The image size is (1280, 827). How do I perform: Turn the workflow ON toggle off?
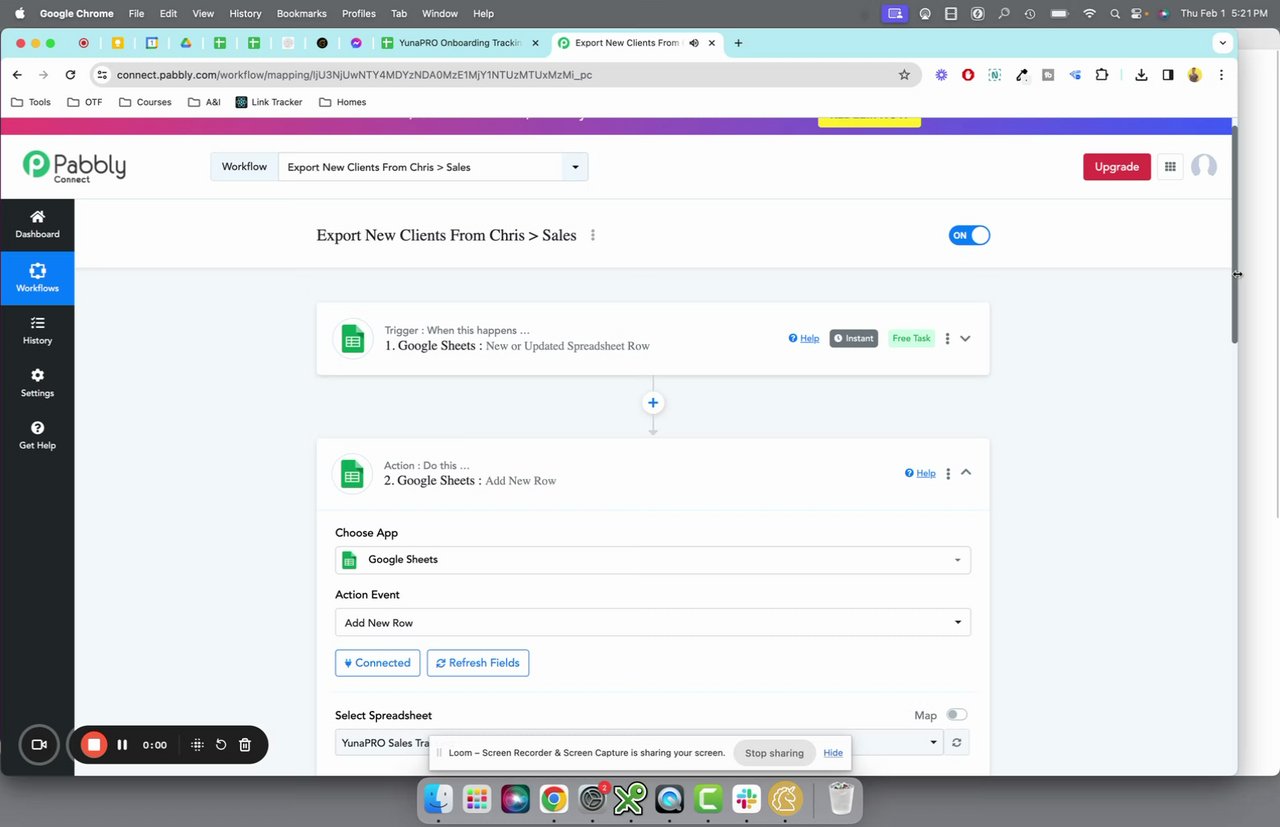click(969, 235)
